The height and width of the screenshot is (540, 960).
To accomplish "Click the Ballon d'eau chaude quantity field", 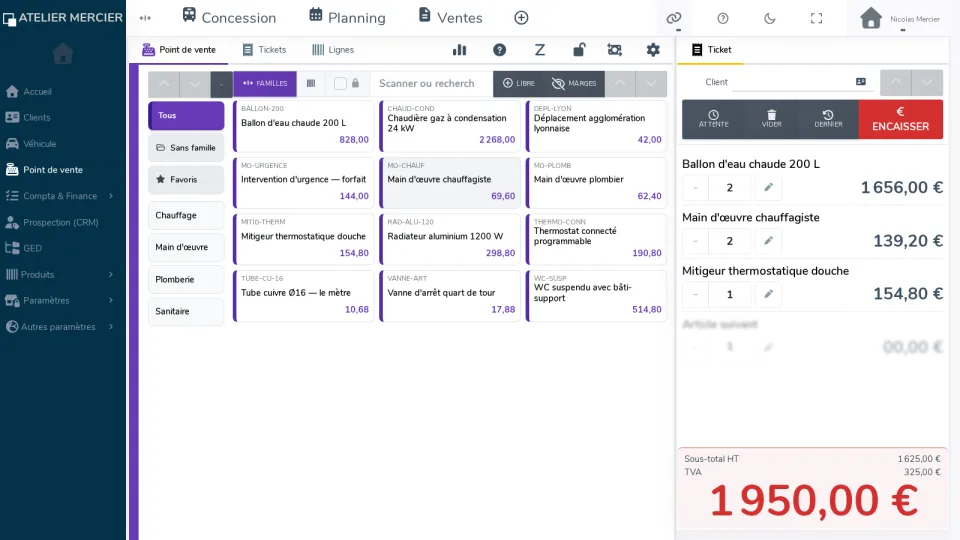I will pos(730,187).
